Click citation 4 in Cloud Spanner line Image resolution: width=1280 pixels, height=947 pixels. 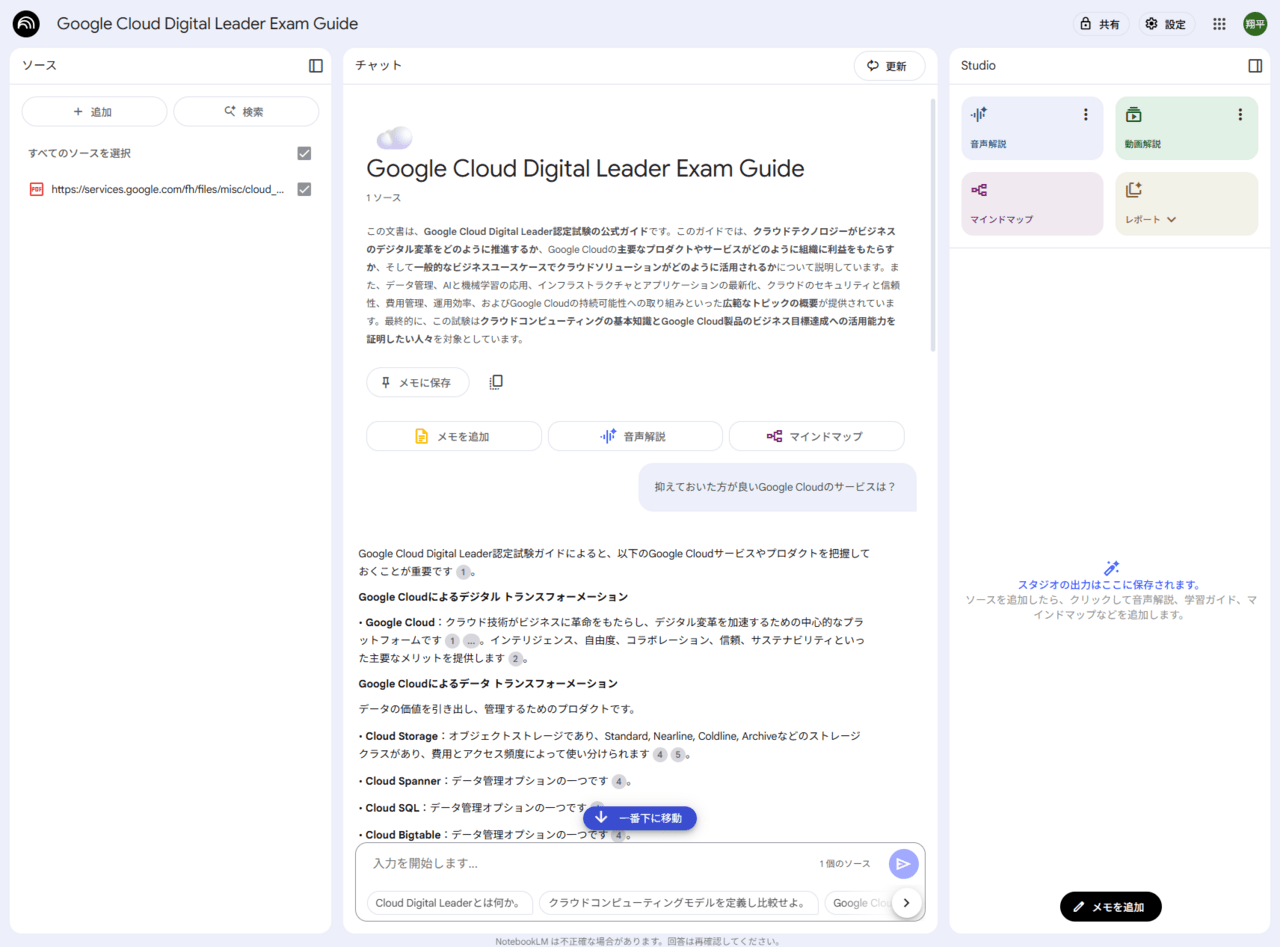coord(619,781)
